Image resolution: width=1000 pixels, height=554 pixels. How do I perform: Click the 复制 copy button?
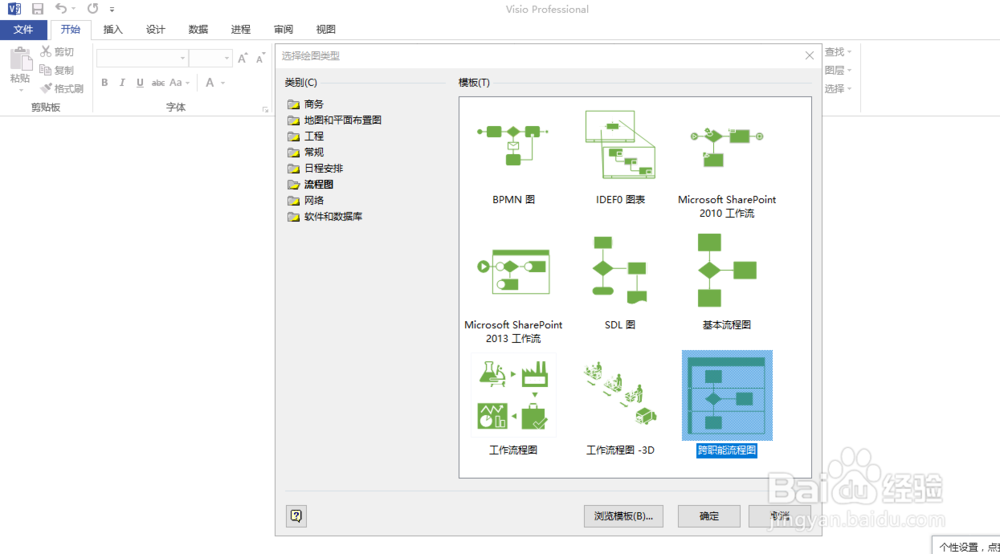[57, 69]
